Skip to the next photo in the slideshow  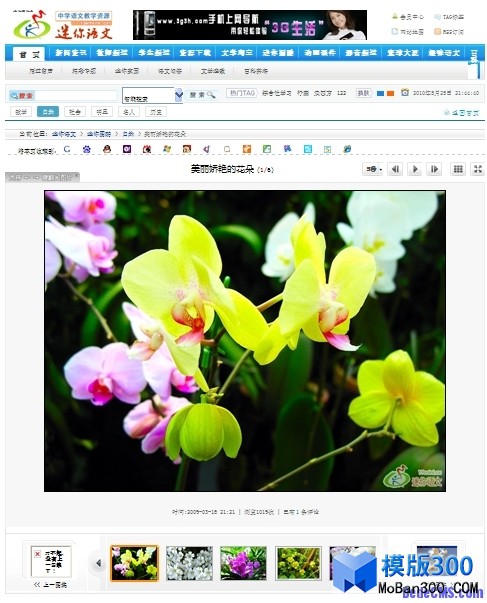tap(434, 169)
